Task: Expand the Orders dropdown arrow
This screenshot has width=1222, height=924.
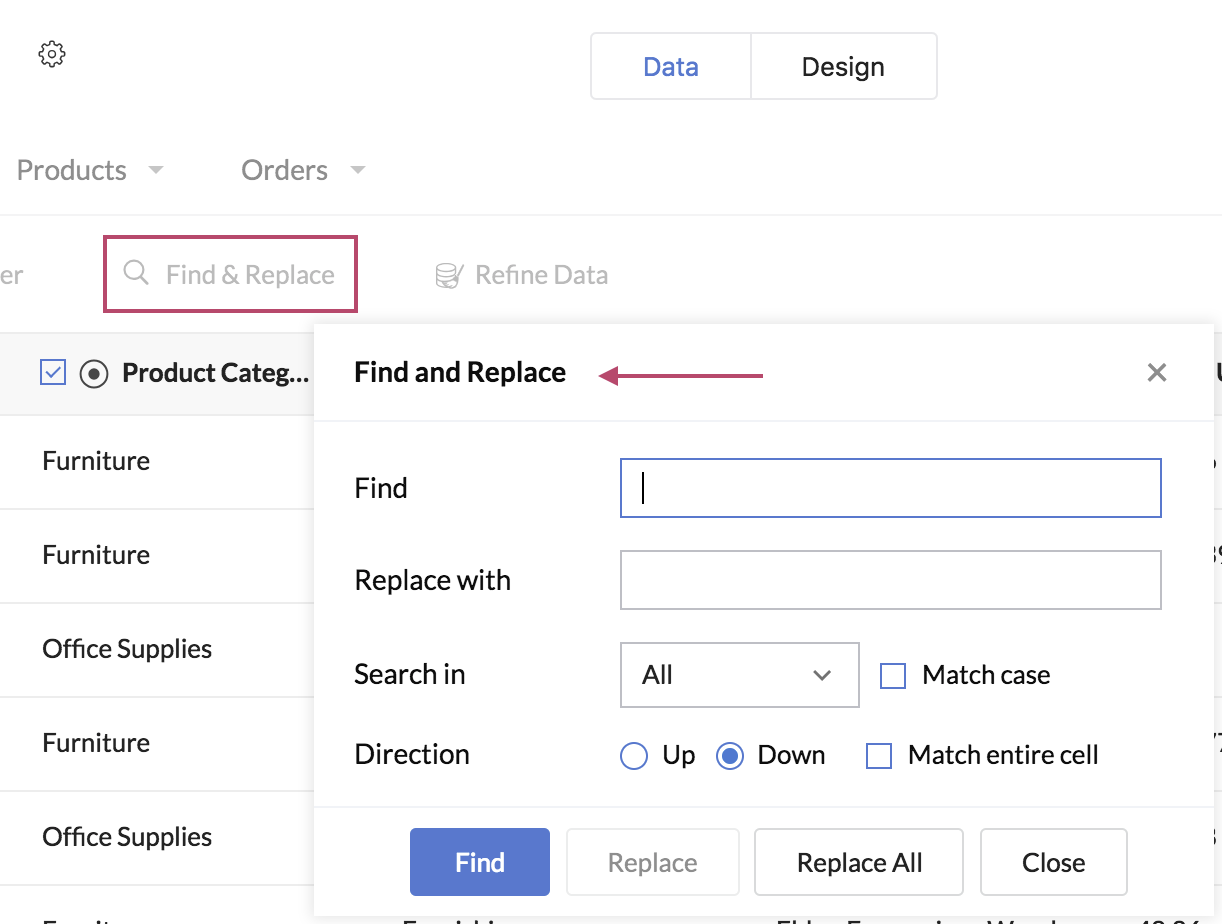Action: 358,170
